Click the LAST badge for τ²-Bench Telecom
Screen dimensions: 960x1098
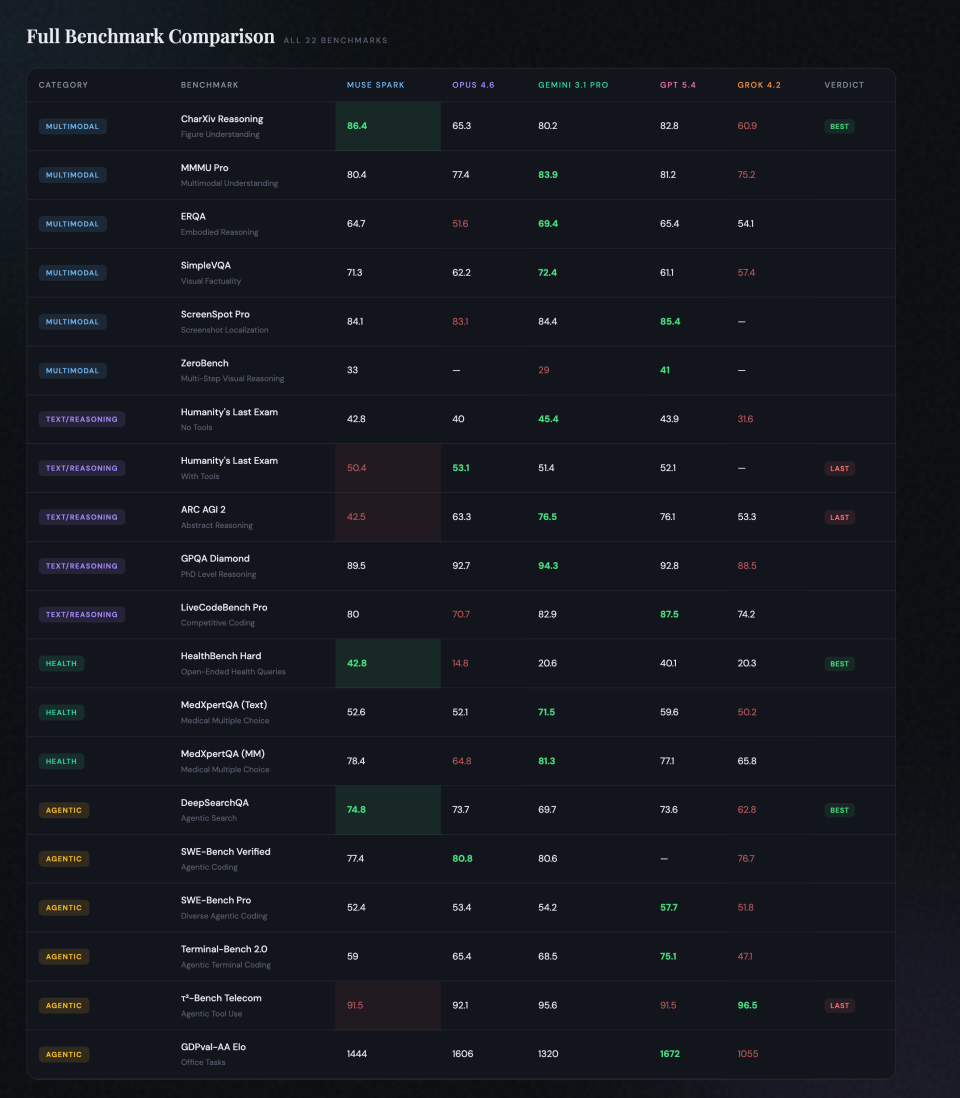(839, 1005)
